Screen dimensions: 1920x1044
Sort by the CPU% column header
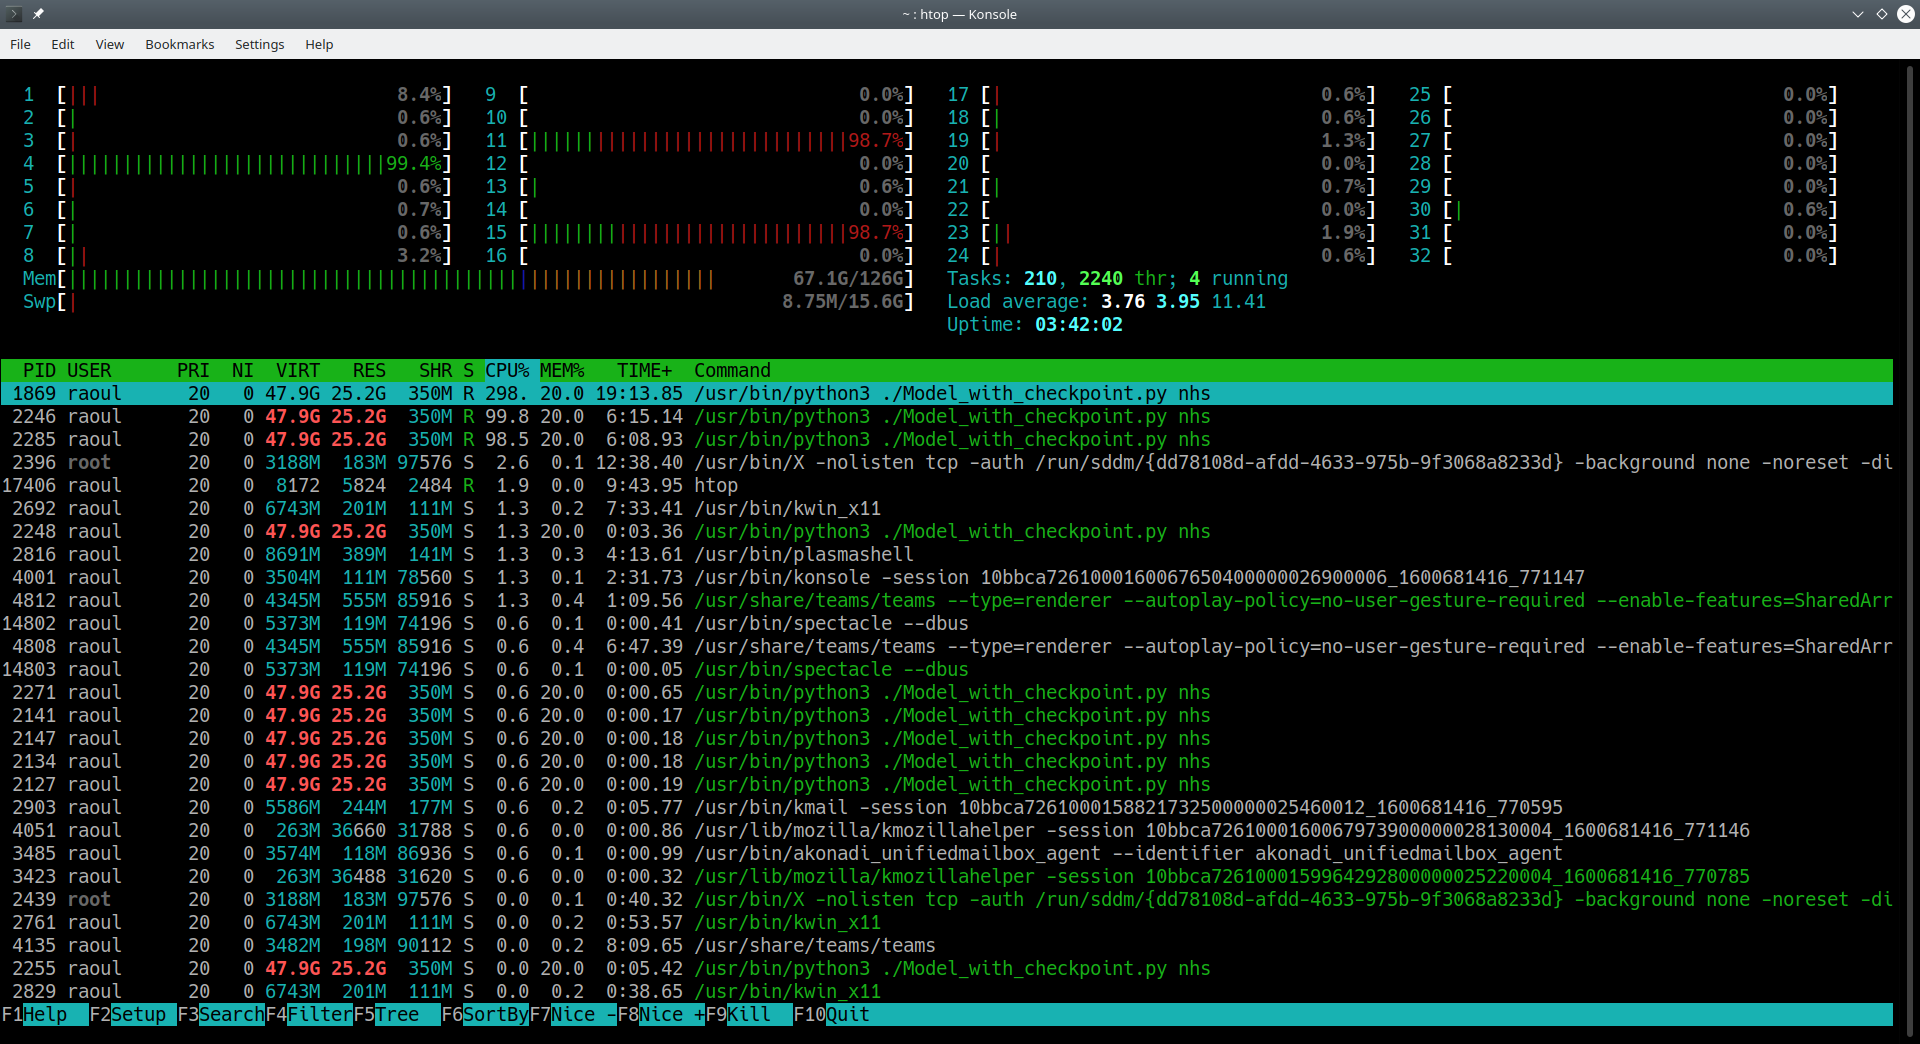pos(508,370)
